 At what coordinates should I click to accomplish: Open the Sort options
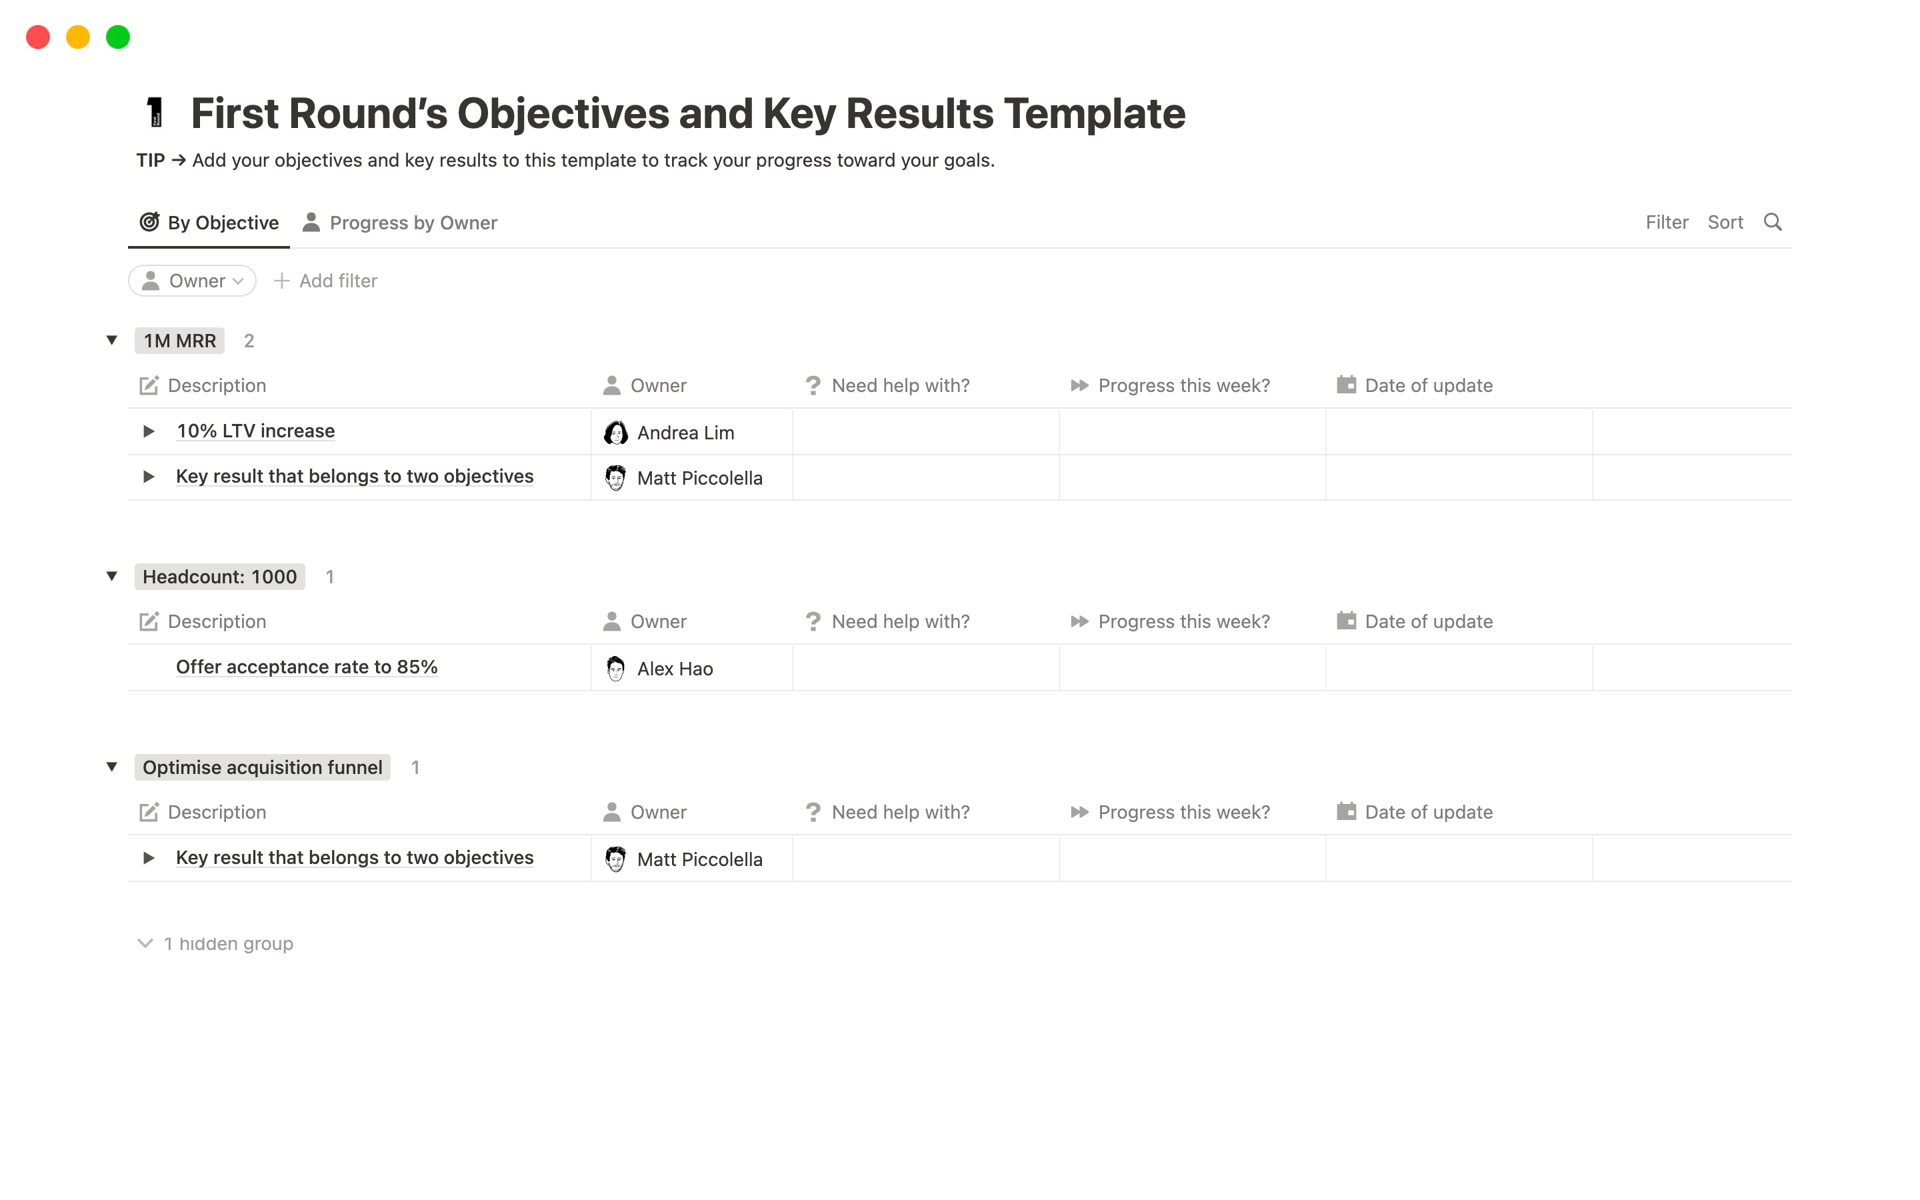1725,222
